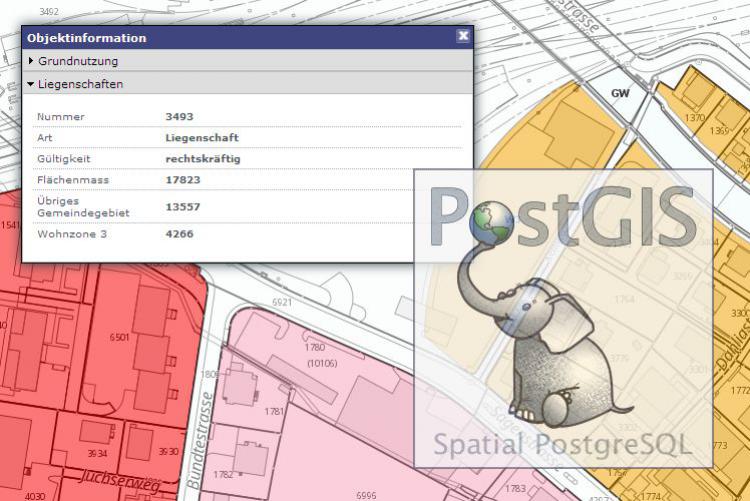Collapse the Liegenschaften section
Image resolution: width=750 pixels, height=501 pixels.
247,84
